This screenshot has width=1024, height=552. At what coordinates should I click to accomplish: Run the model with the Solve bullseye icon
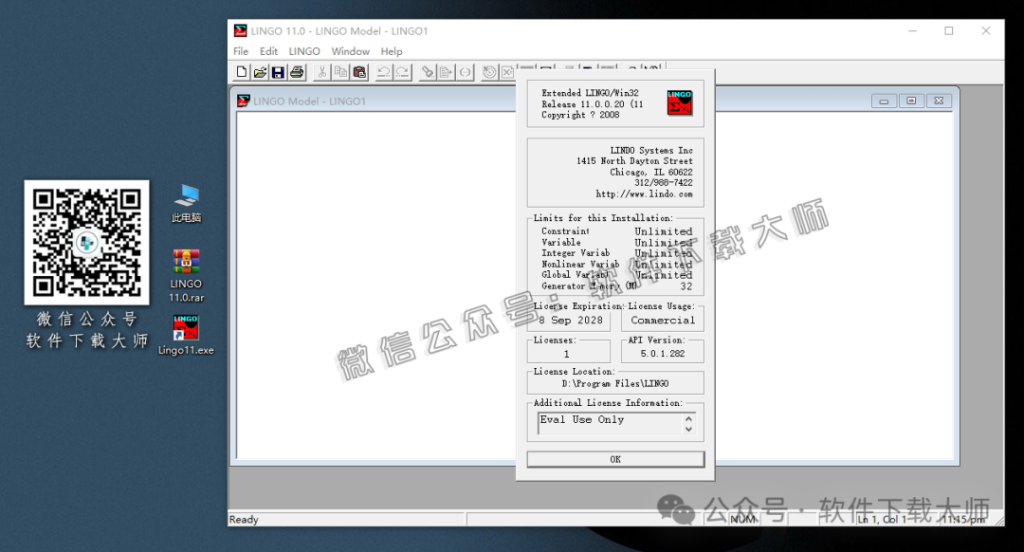tap(489, 72)
